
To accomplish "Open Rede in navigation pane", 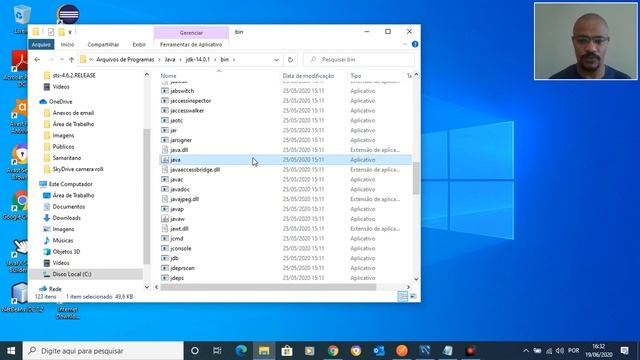I will (x=55, y=289).
